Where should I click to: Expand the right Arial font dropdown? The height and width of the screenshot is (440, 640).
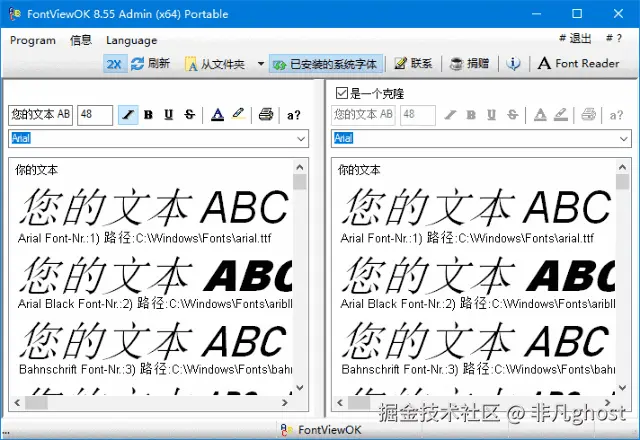[624, 139]
